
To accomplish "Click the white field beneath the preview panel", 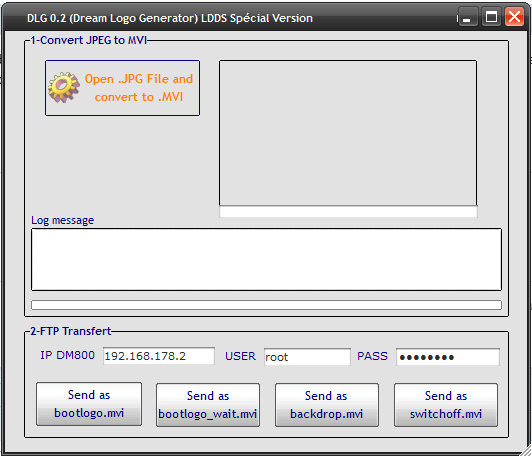I will click(x=348, y=212).
